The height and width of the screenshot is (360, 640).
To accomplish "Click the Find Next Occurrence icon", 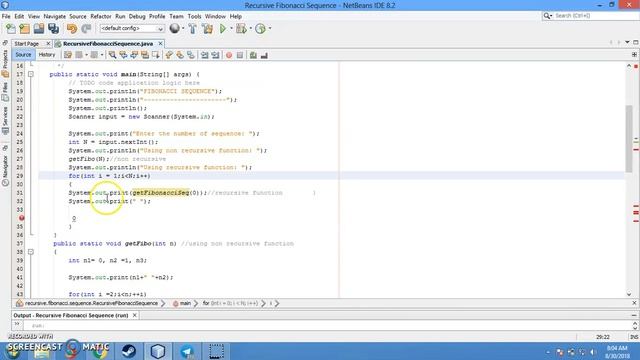I will pos(134,55).
